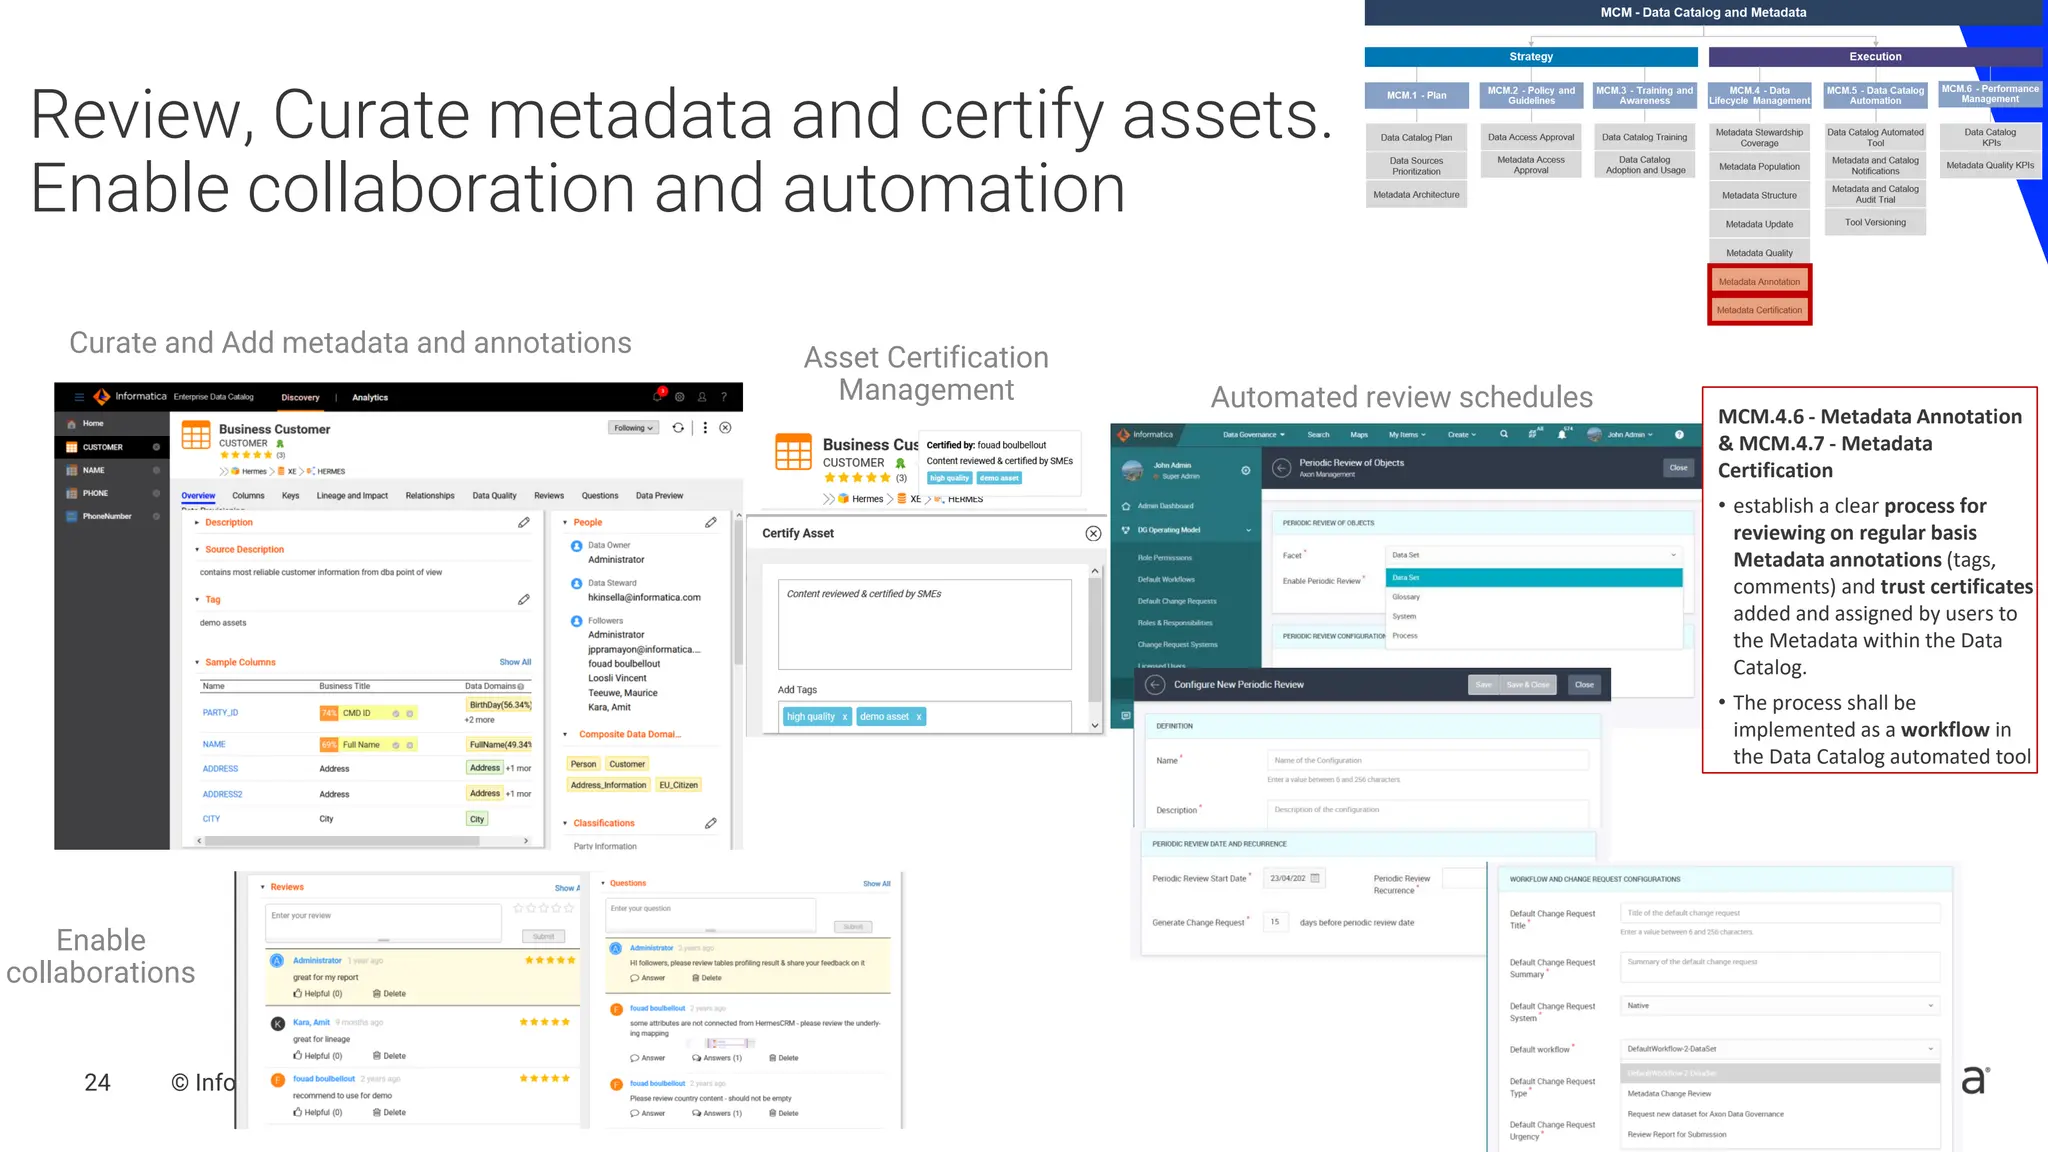This screenshot has width=2048, height=1152.
Task: Open the Periodic Review Start Date calendar
Action: (1315, 879)
